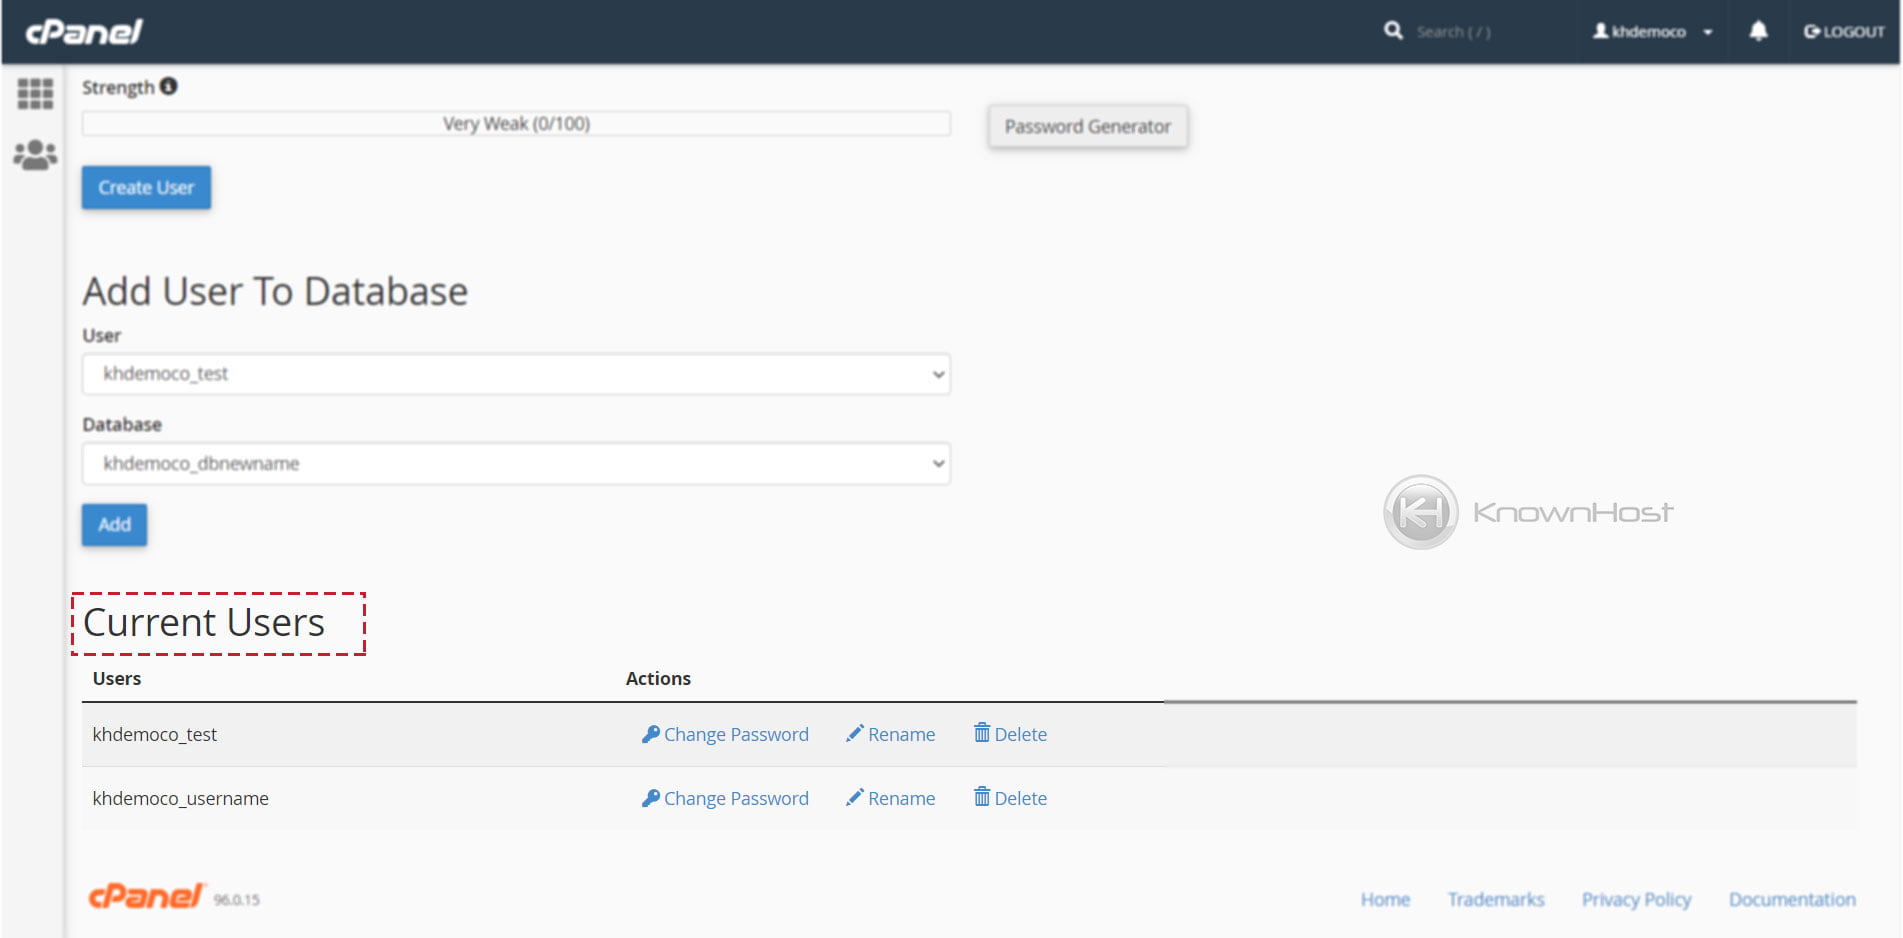This screenshot has height=938, width=1903.
Task: Click the trash icon to delete khdemoco_test
Action: 983,733
